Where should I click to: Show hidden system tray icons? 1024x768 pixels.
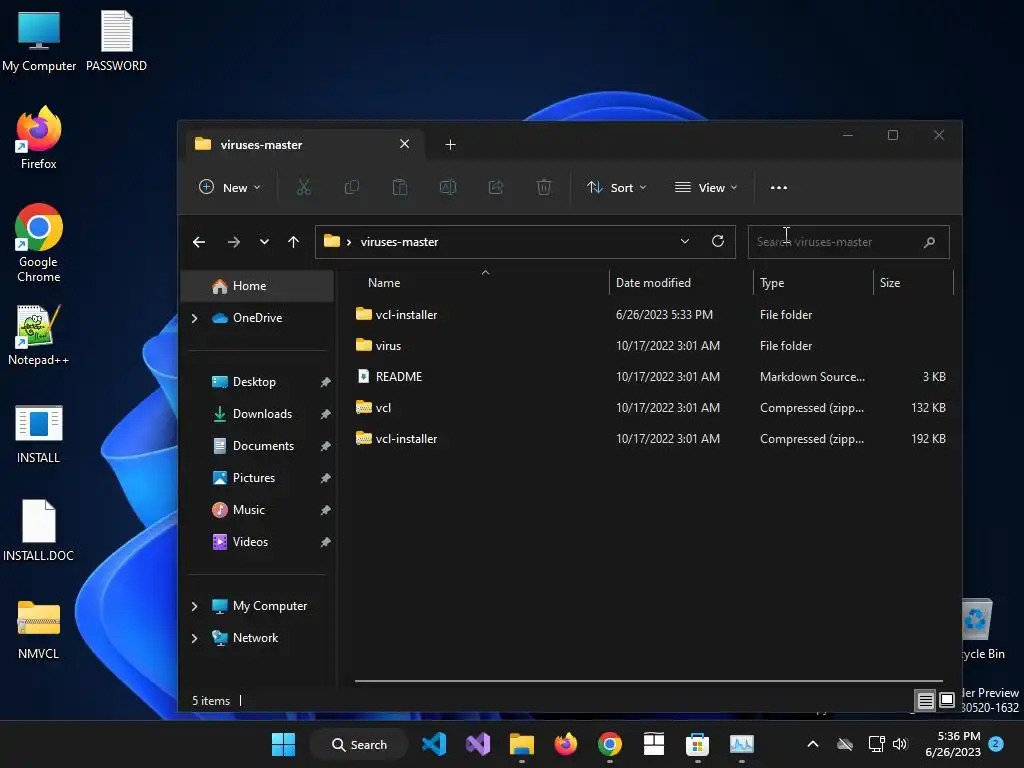812,744
